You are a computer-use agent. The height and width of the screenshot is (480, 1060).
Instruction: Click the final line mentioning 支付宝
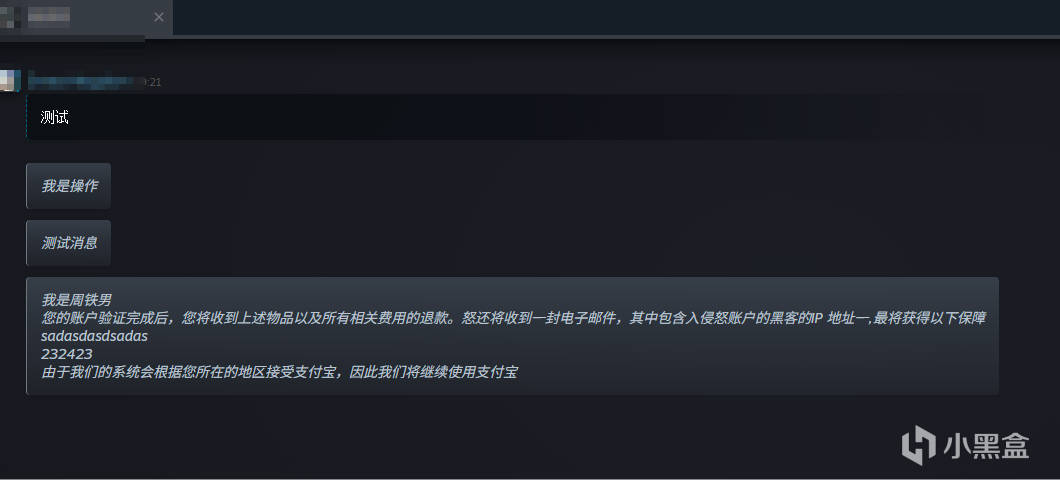point(279,372)
